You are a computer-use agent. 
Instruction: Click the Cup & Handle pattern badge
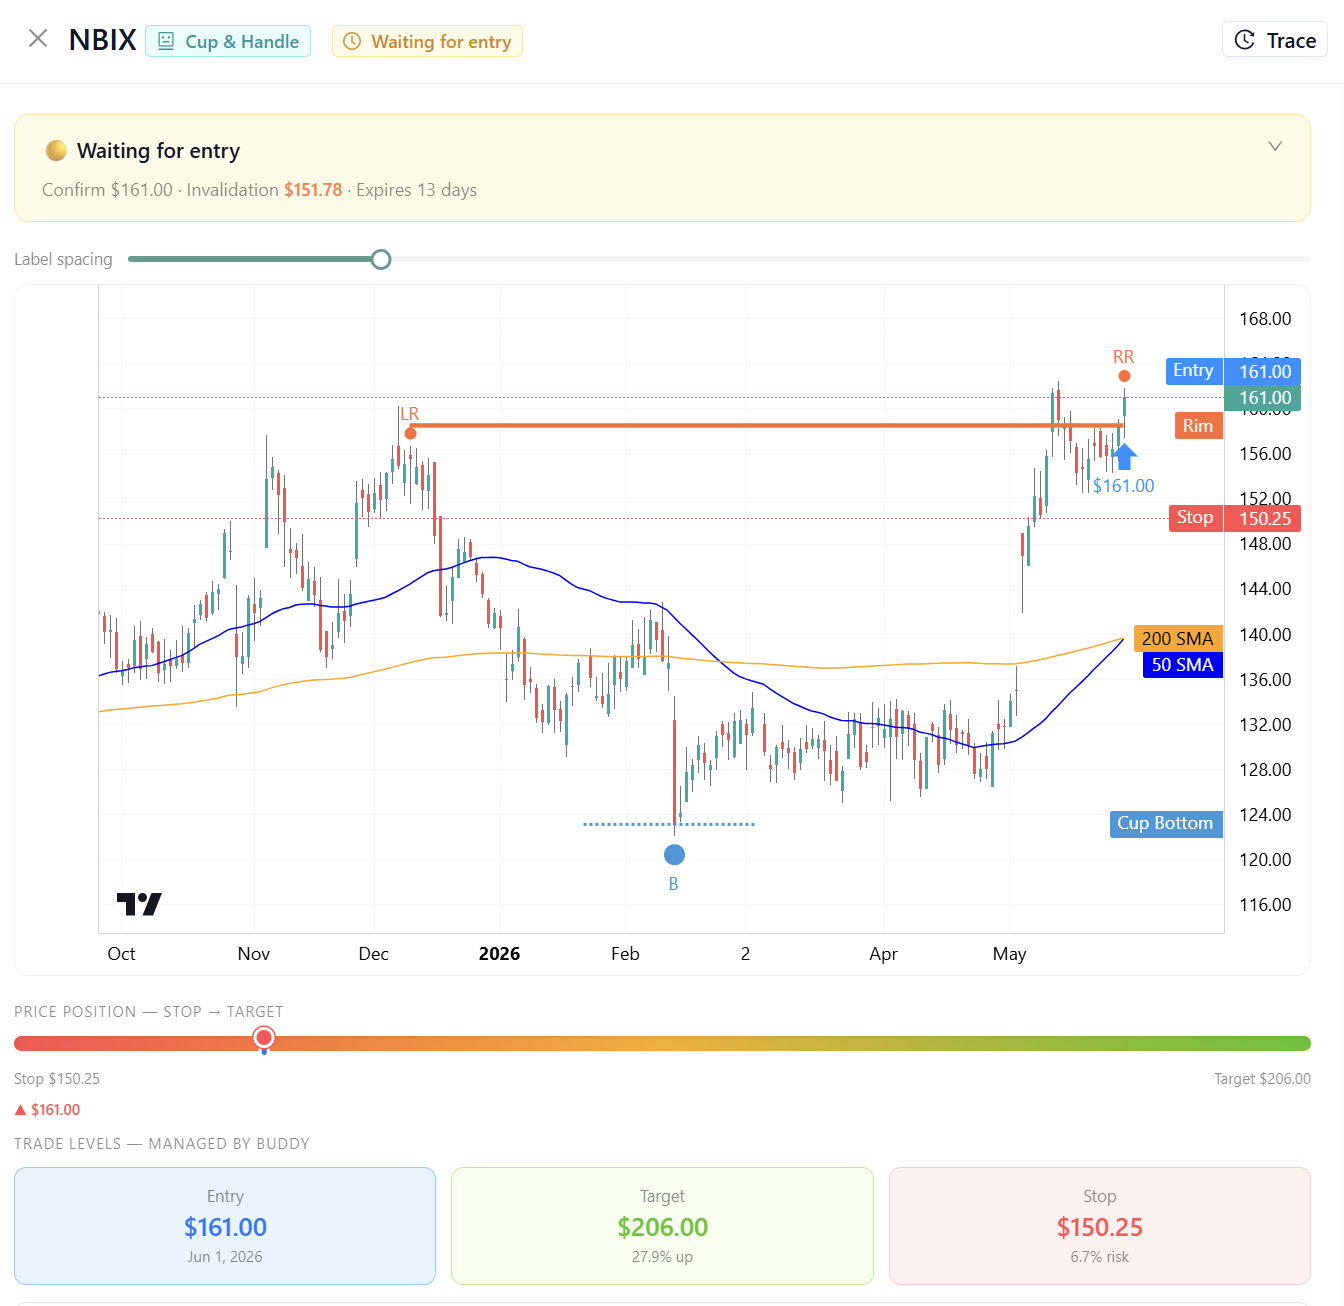(228, 41)
